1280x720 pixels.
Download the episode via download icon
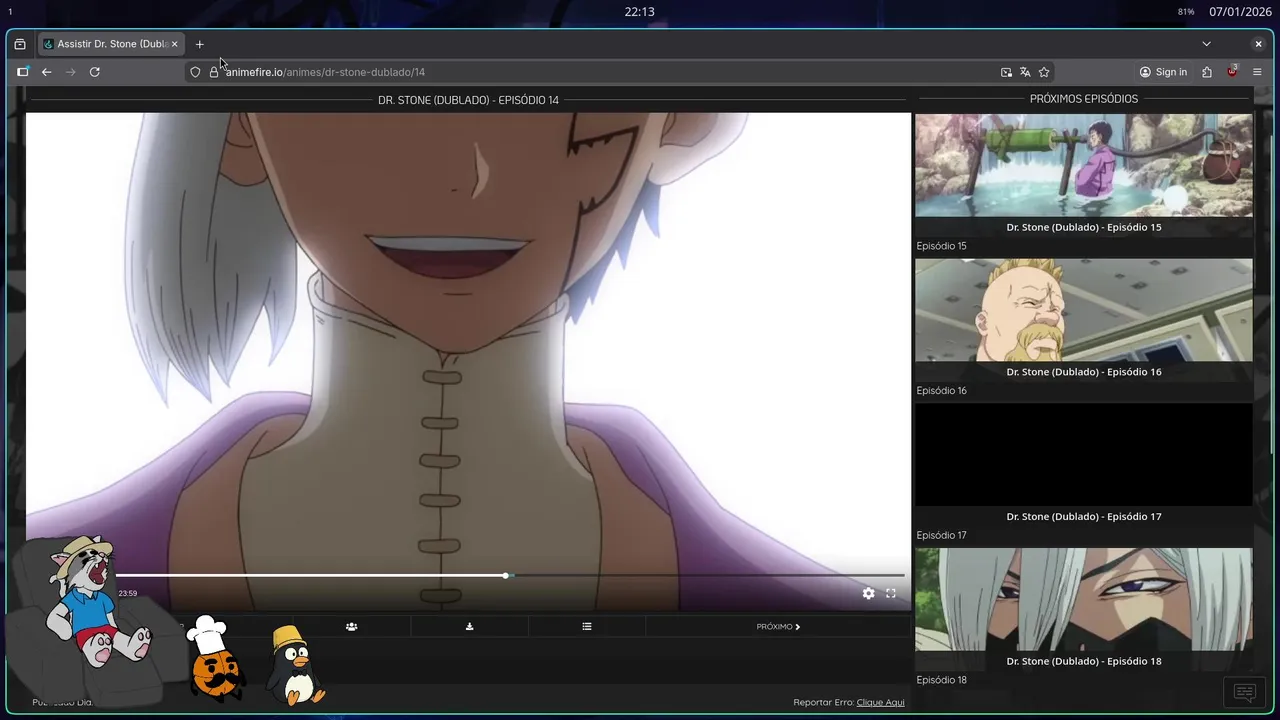(469, 626)
